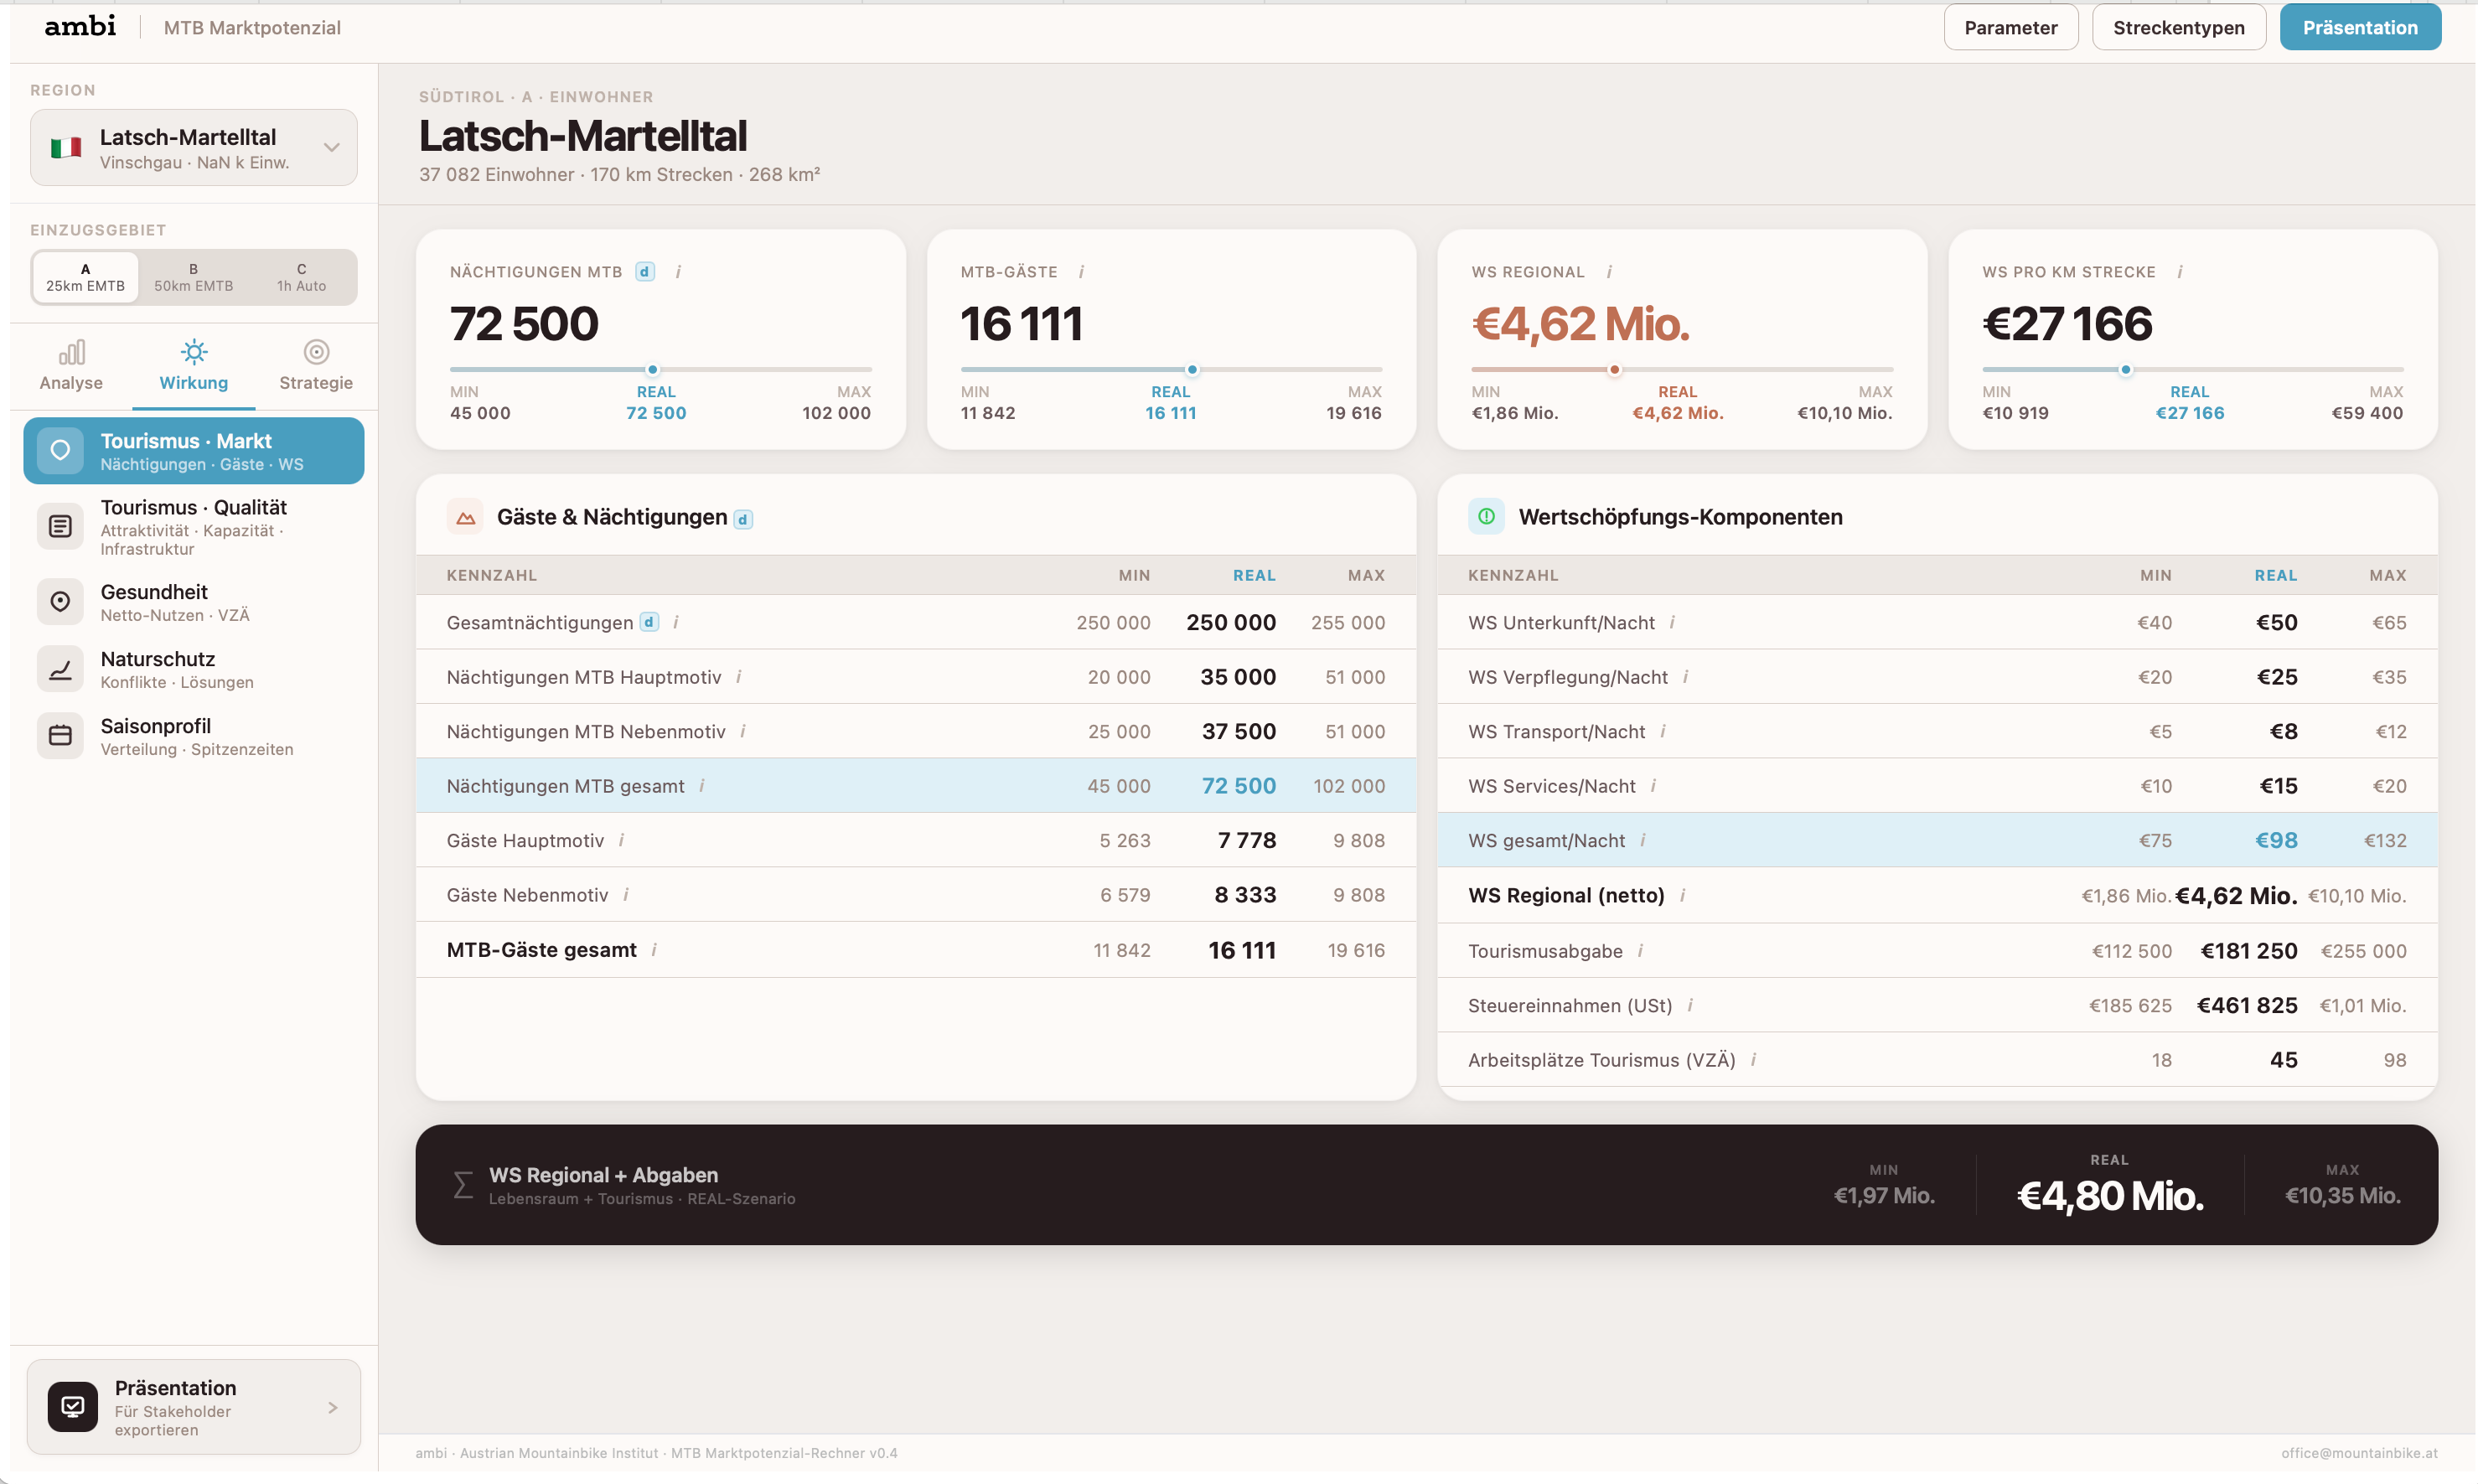
Task: Open Streckentypen from the top bar
Action: point(2178,27)
